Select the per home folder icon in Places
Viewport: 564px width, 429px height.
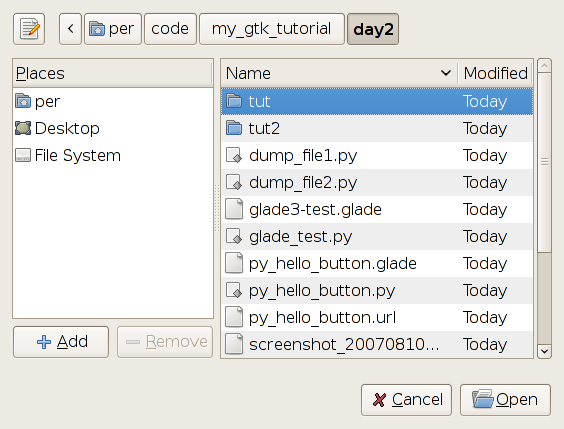point(23,101)
